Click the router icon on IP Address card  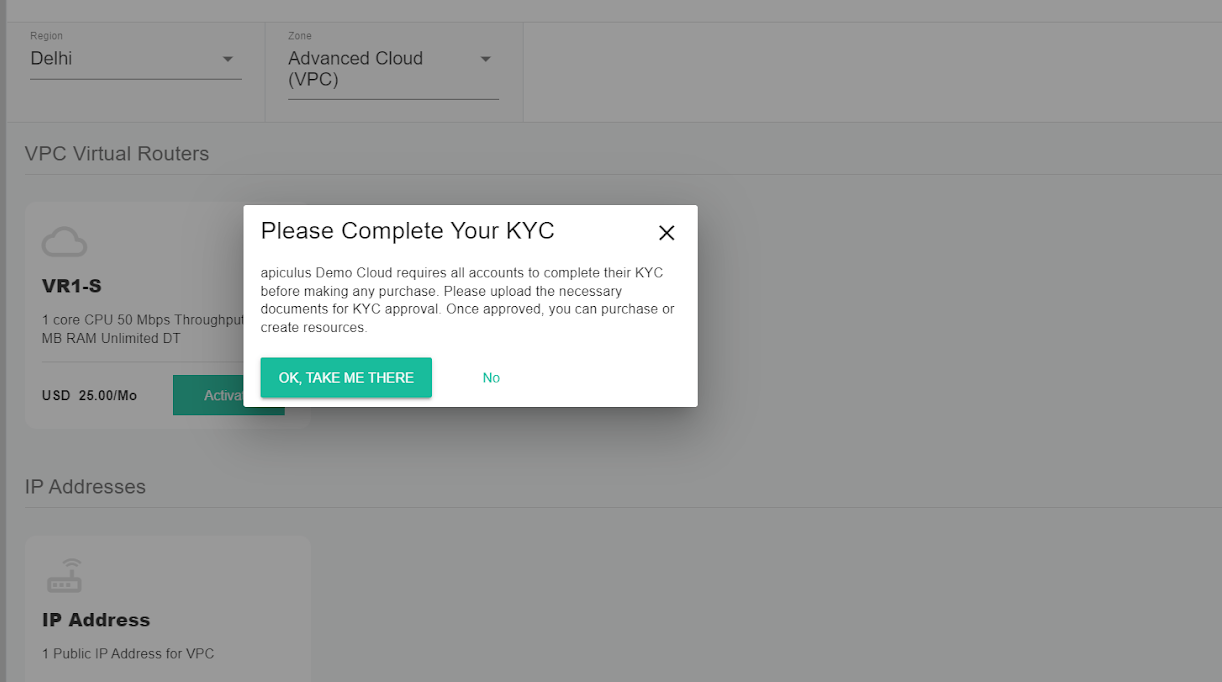click(x=64, y=575)
